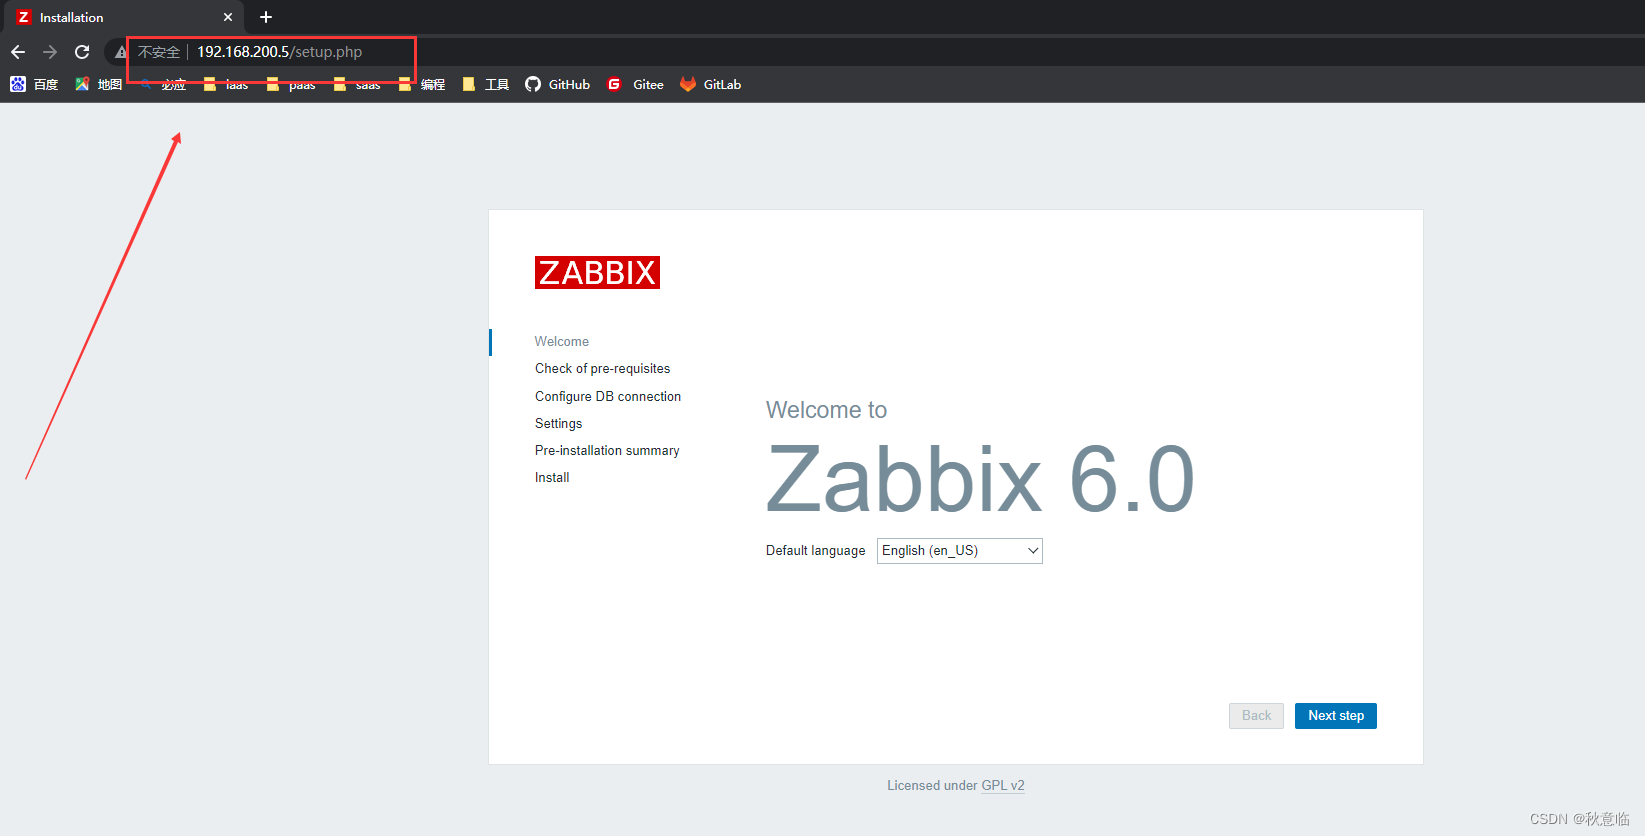
Task: Select Check of pre-requisites step
Action: [x=603, y=369]
